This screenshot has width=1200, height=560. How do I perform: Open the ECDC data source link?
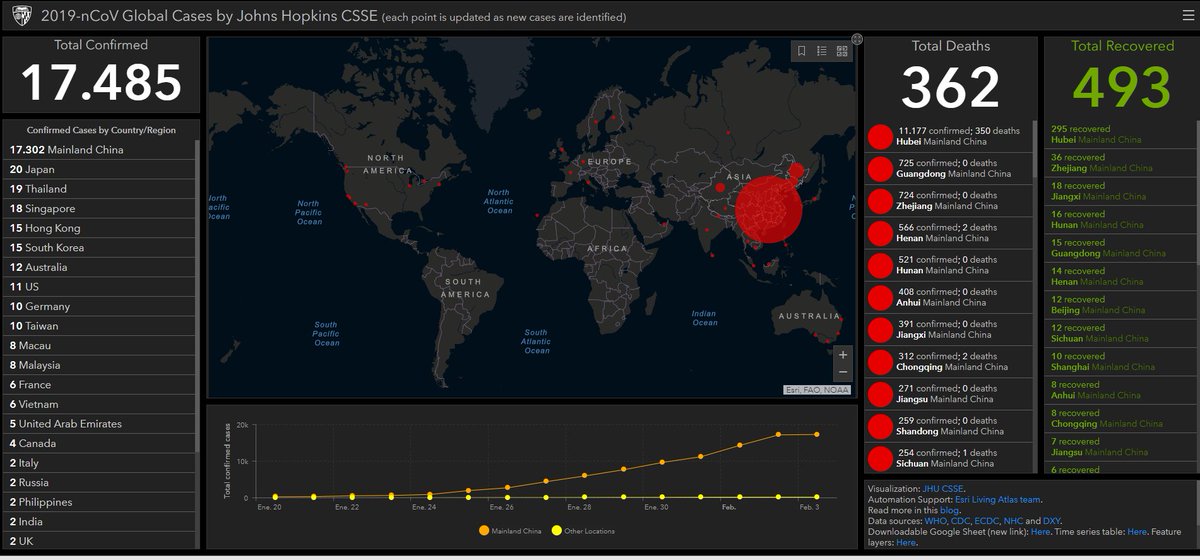click(989, 521)
